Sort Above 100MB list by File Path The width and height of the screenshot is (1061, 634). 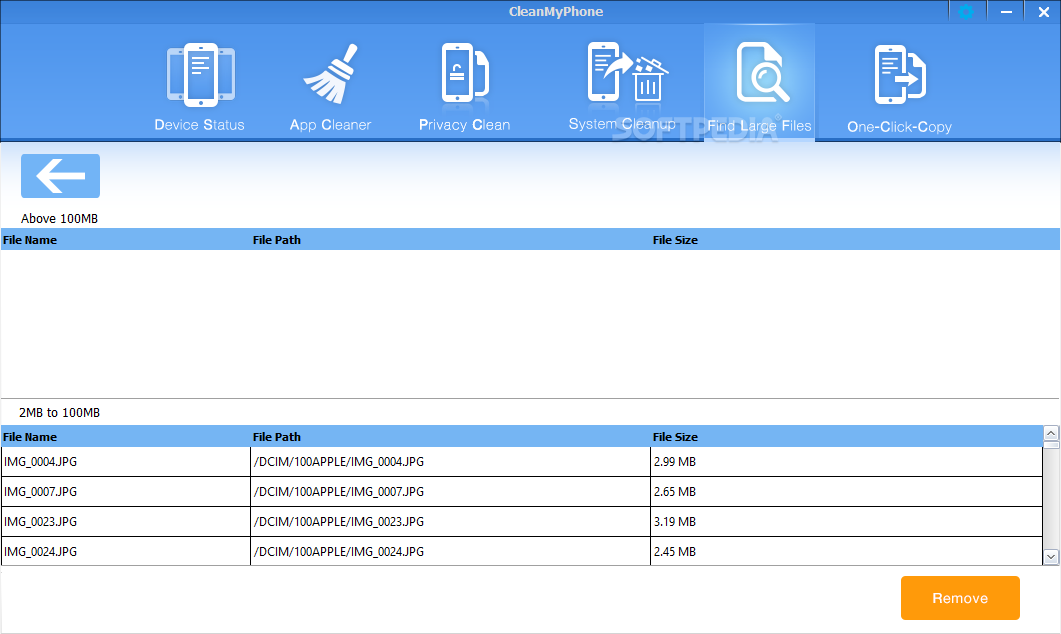click(x=277, y=240)
